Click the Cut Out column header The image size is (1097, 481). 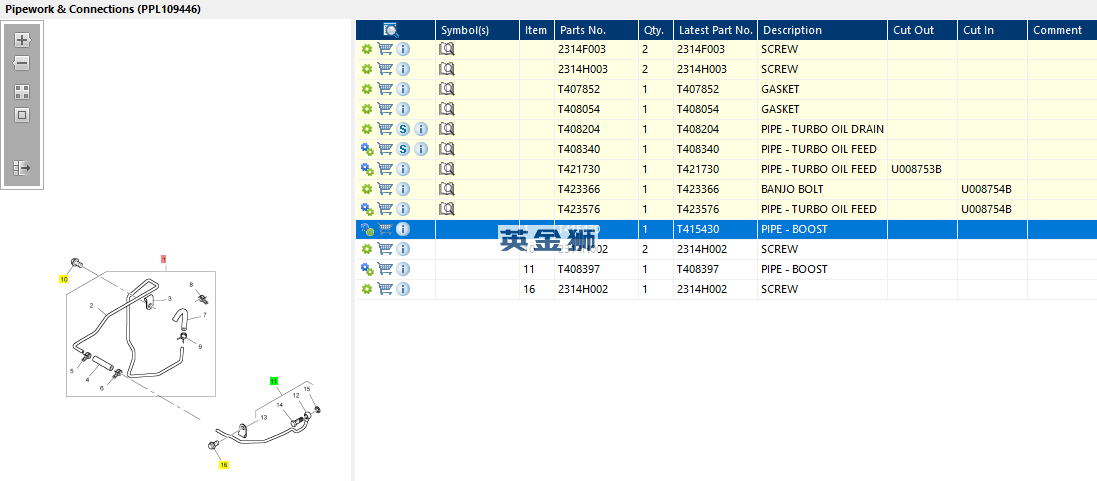coord(922,30)
